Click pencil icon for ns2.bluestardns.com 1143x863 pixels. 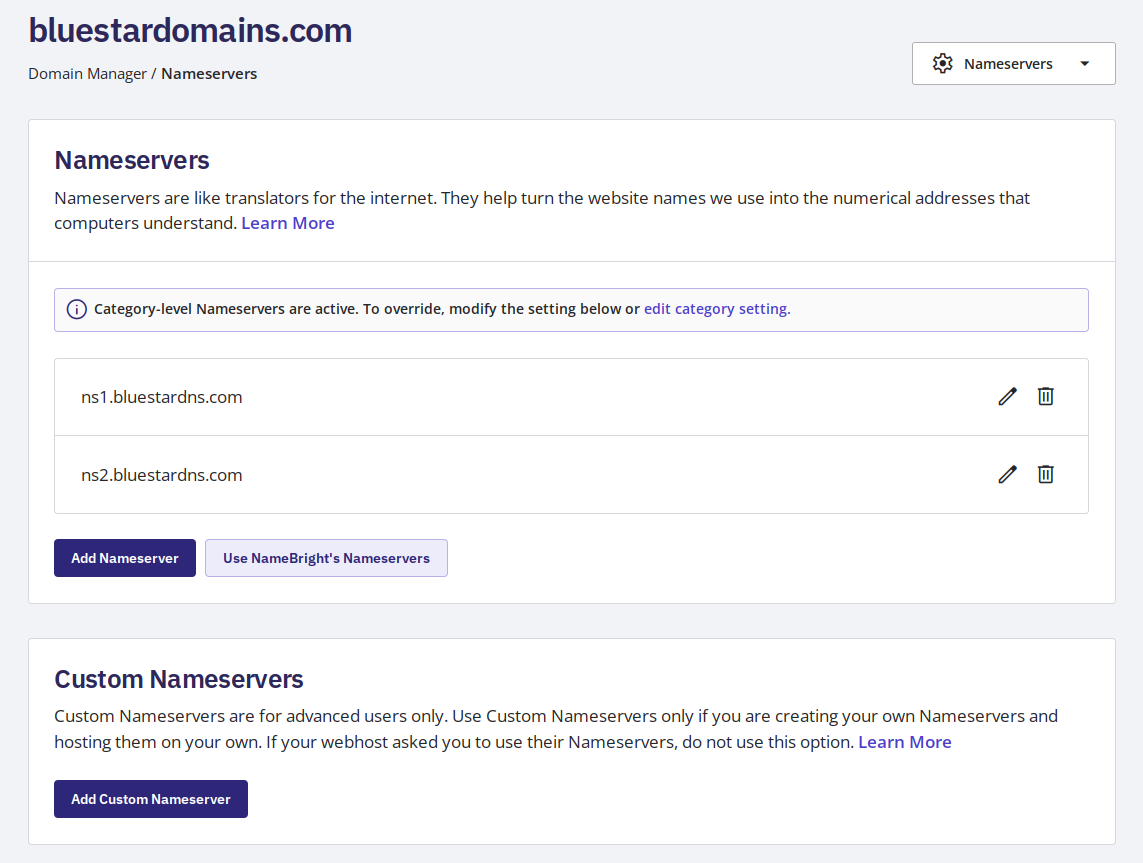click(x=1007, y=475)
